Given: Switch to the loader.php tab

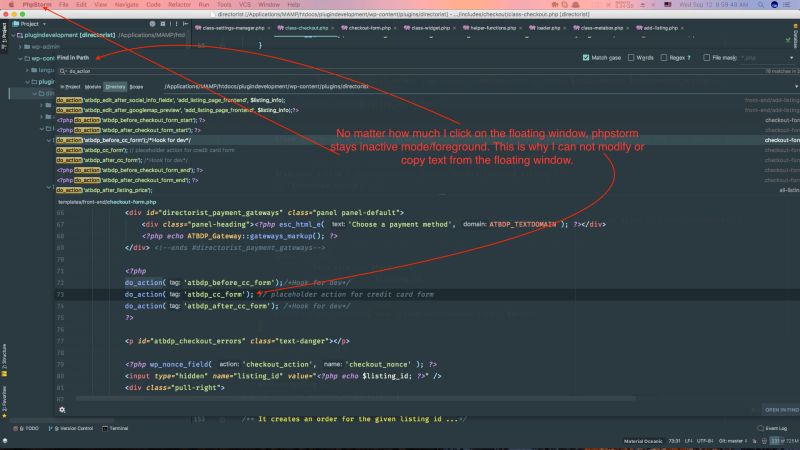Looking at the screenshot, I should (548, 28).
